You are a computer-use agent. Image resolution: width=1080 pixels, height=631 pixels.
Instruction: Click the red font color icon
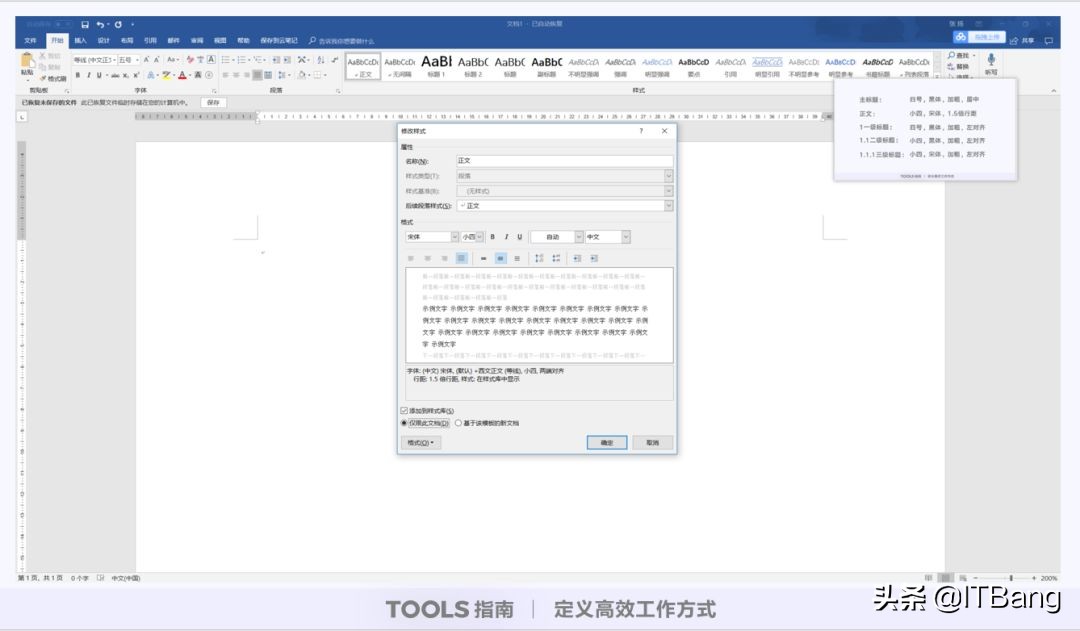tap(183, 74)
